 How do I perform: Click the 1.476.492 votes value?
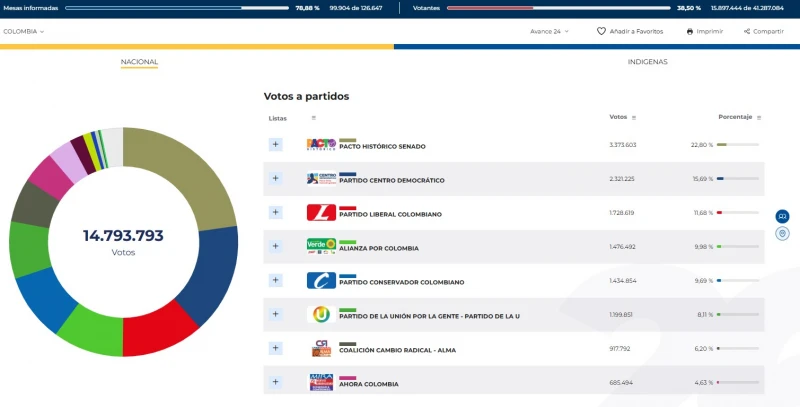(x=622, y=247)
